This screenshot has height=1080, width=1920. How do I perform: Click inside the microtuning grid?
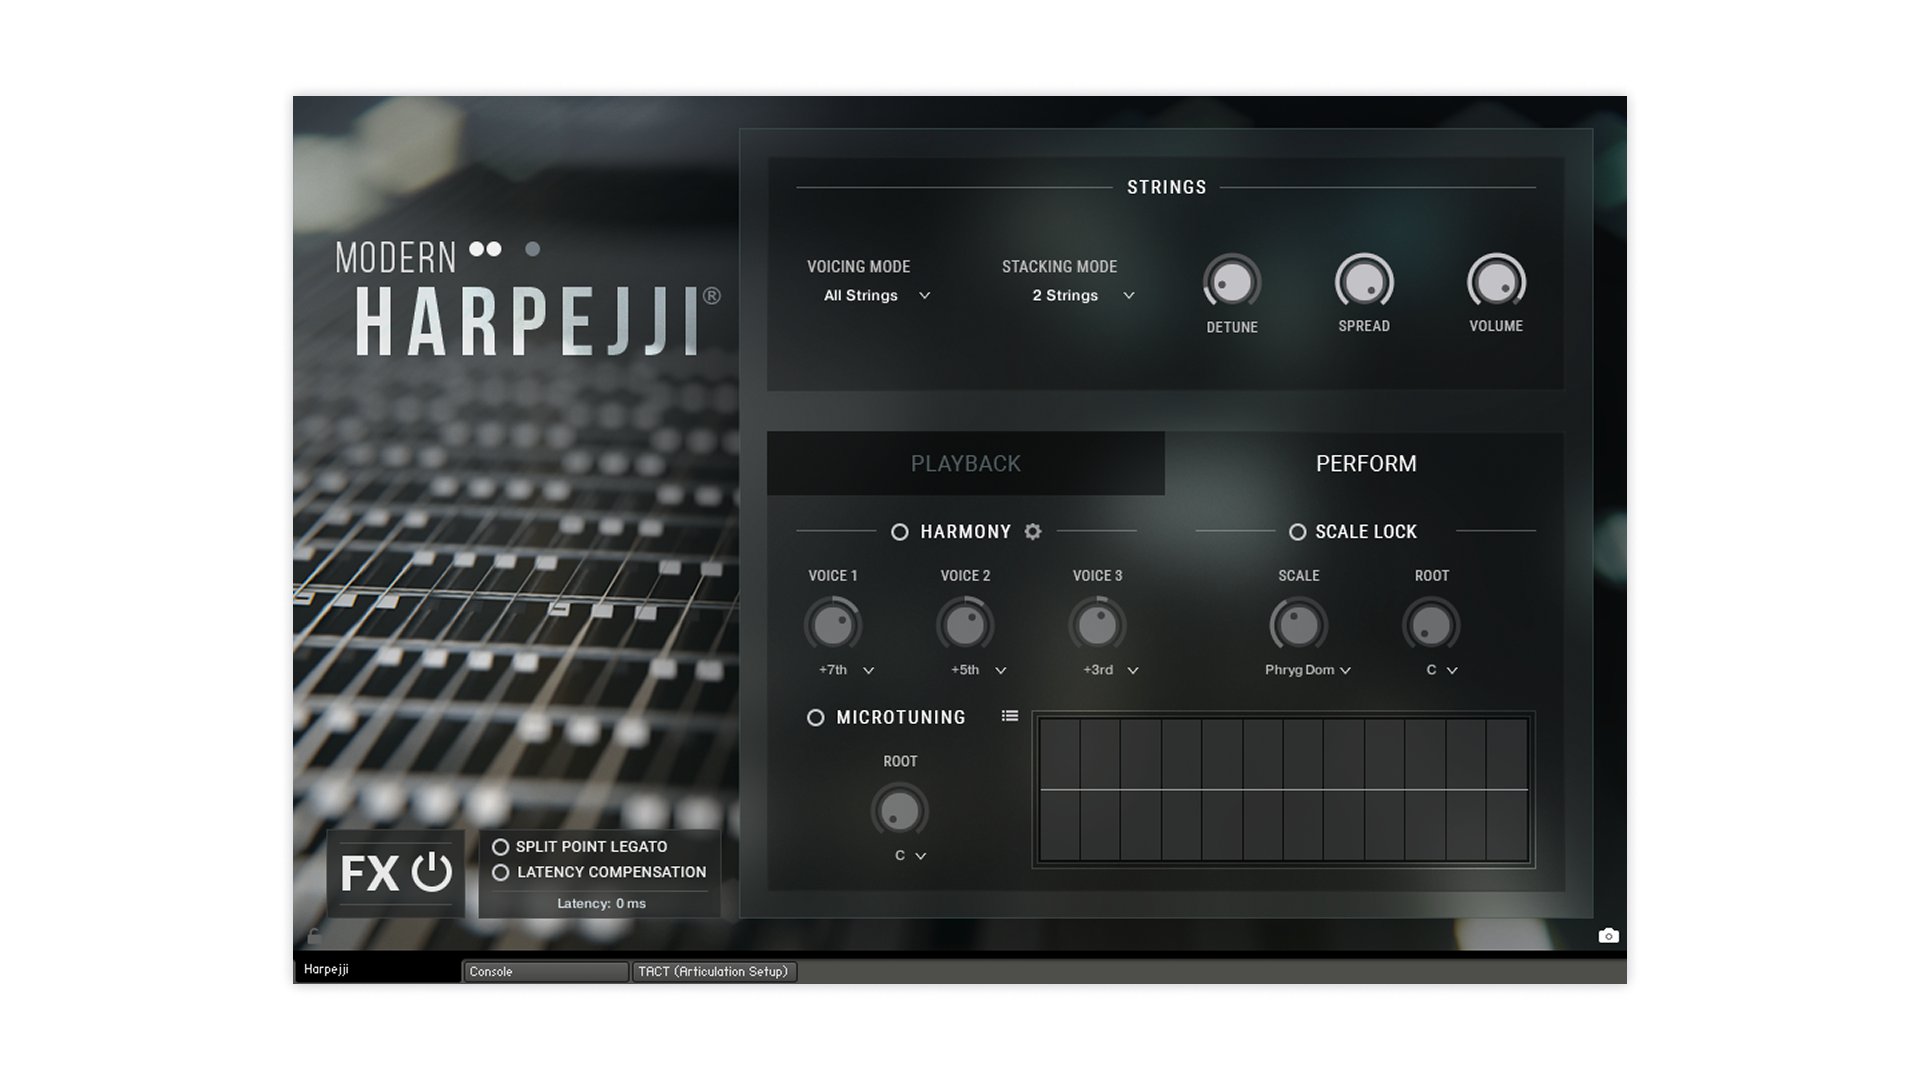(1283, 790)
